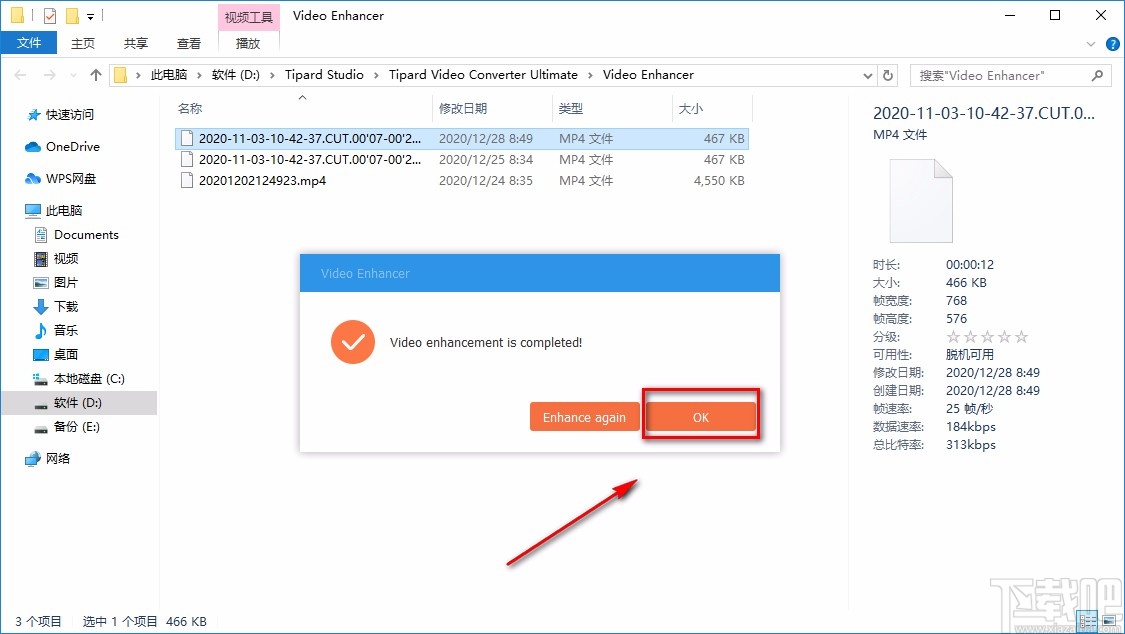Collapse the ribbon with the chevron

pyautogui.click(x=1090, y=43)
